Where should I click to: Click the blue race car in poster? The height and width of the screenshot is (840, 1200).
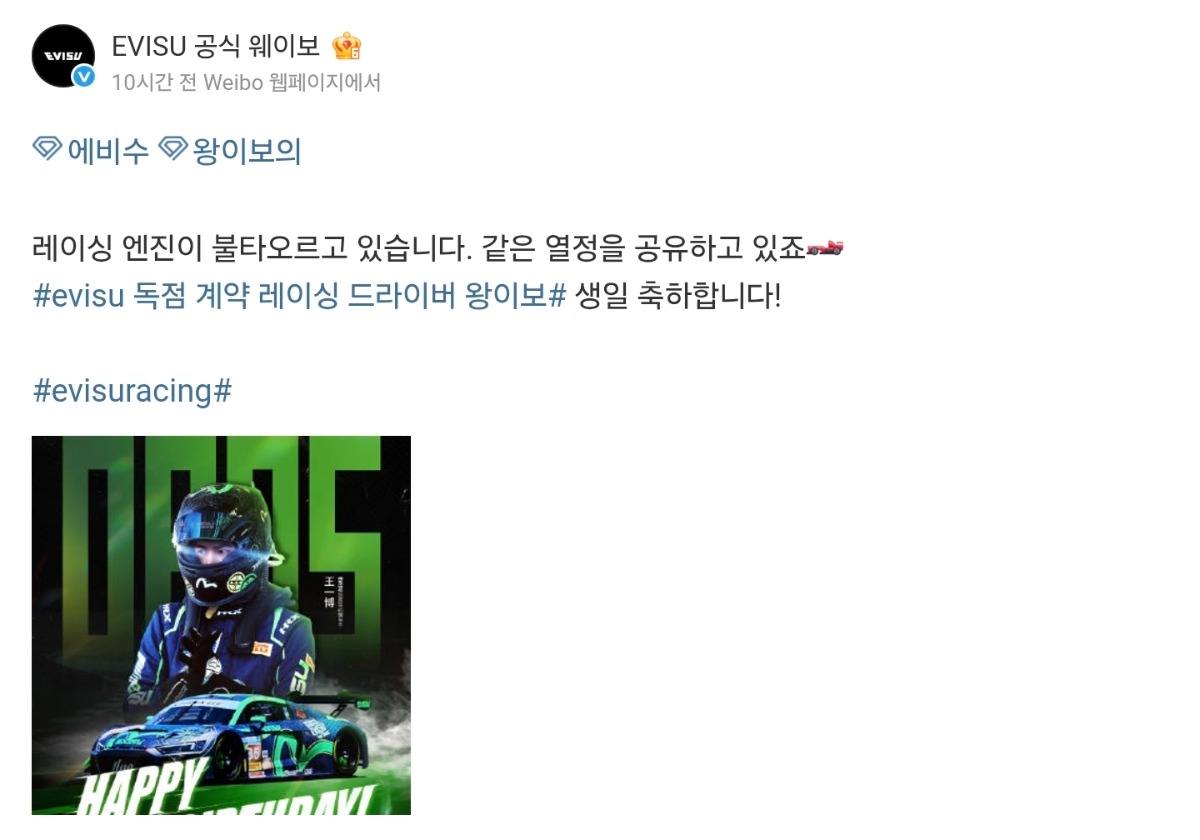click(x=232, y=740)
